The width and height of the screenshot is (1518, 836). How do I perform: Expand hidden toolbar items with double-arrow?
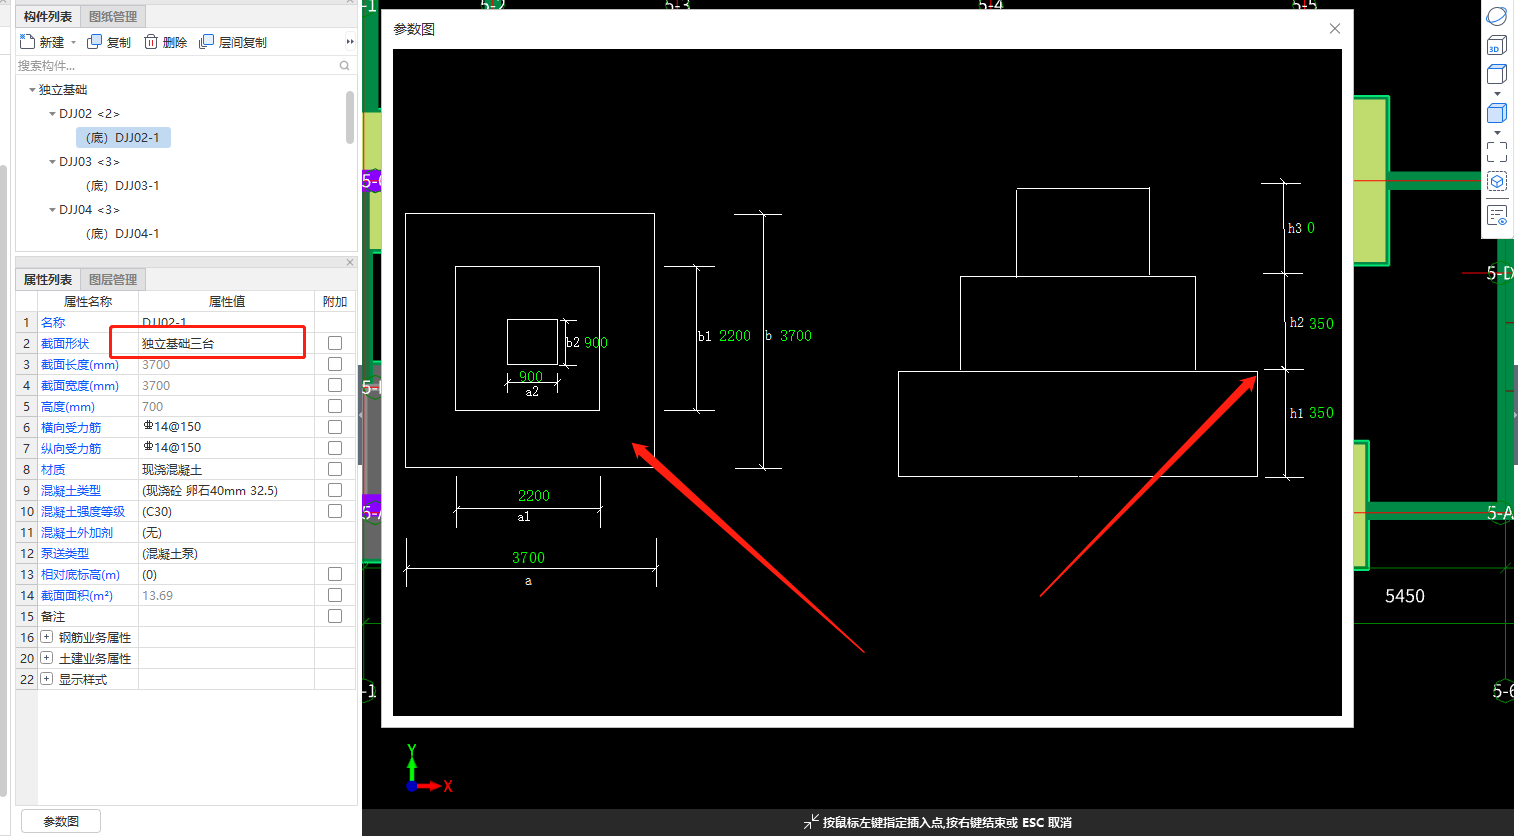coord(350,42)
